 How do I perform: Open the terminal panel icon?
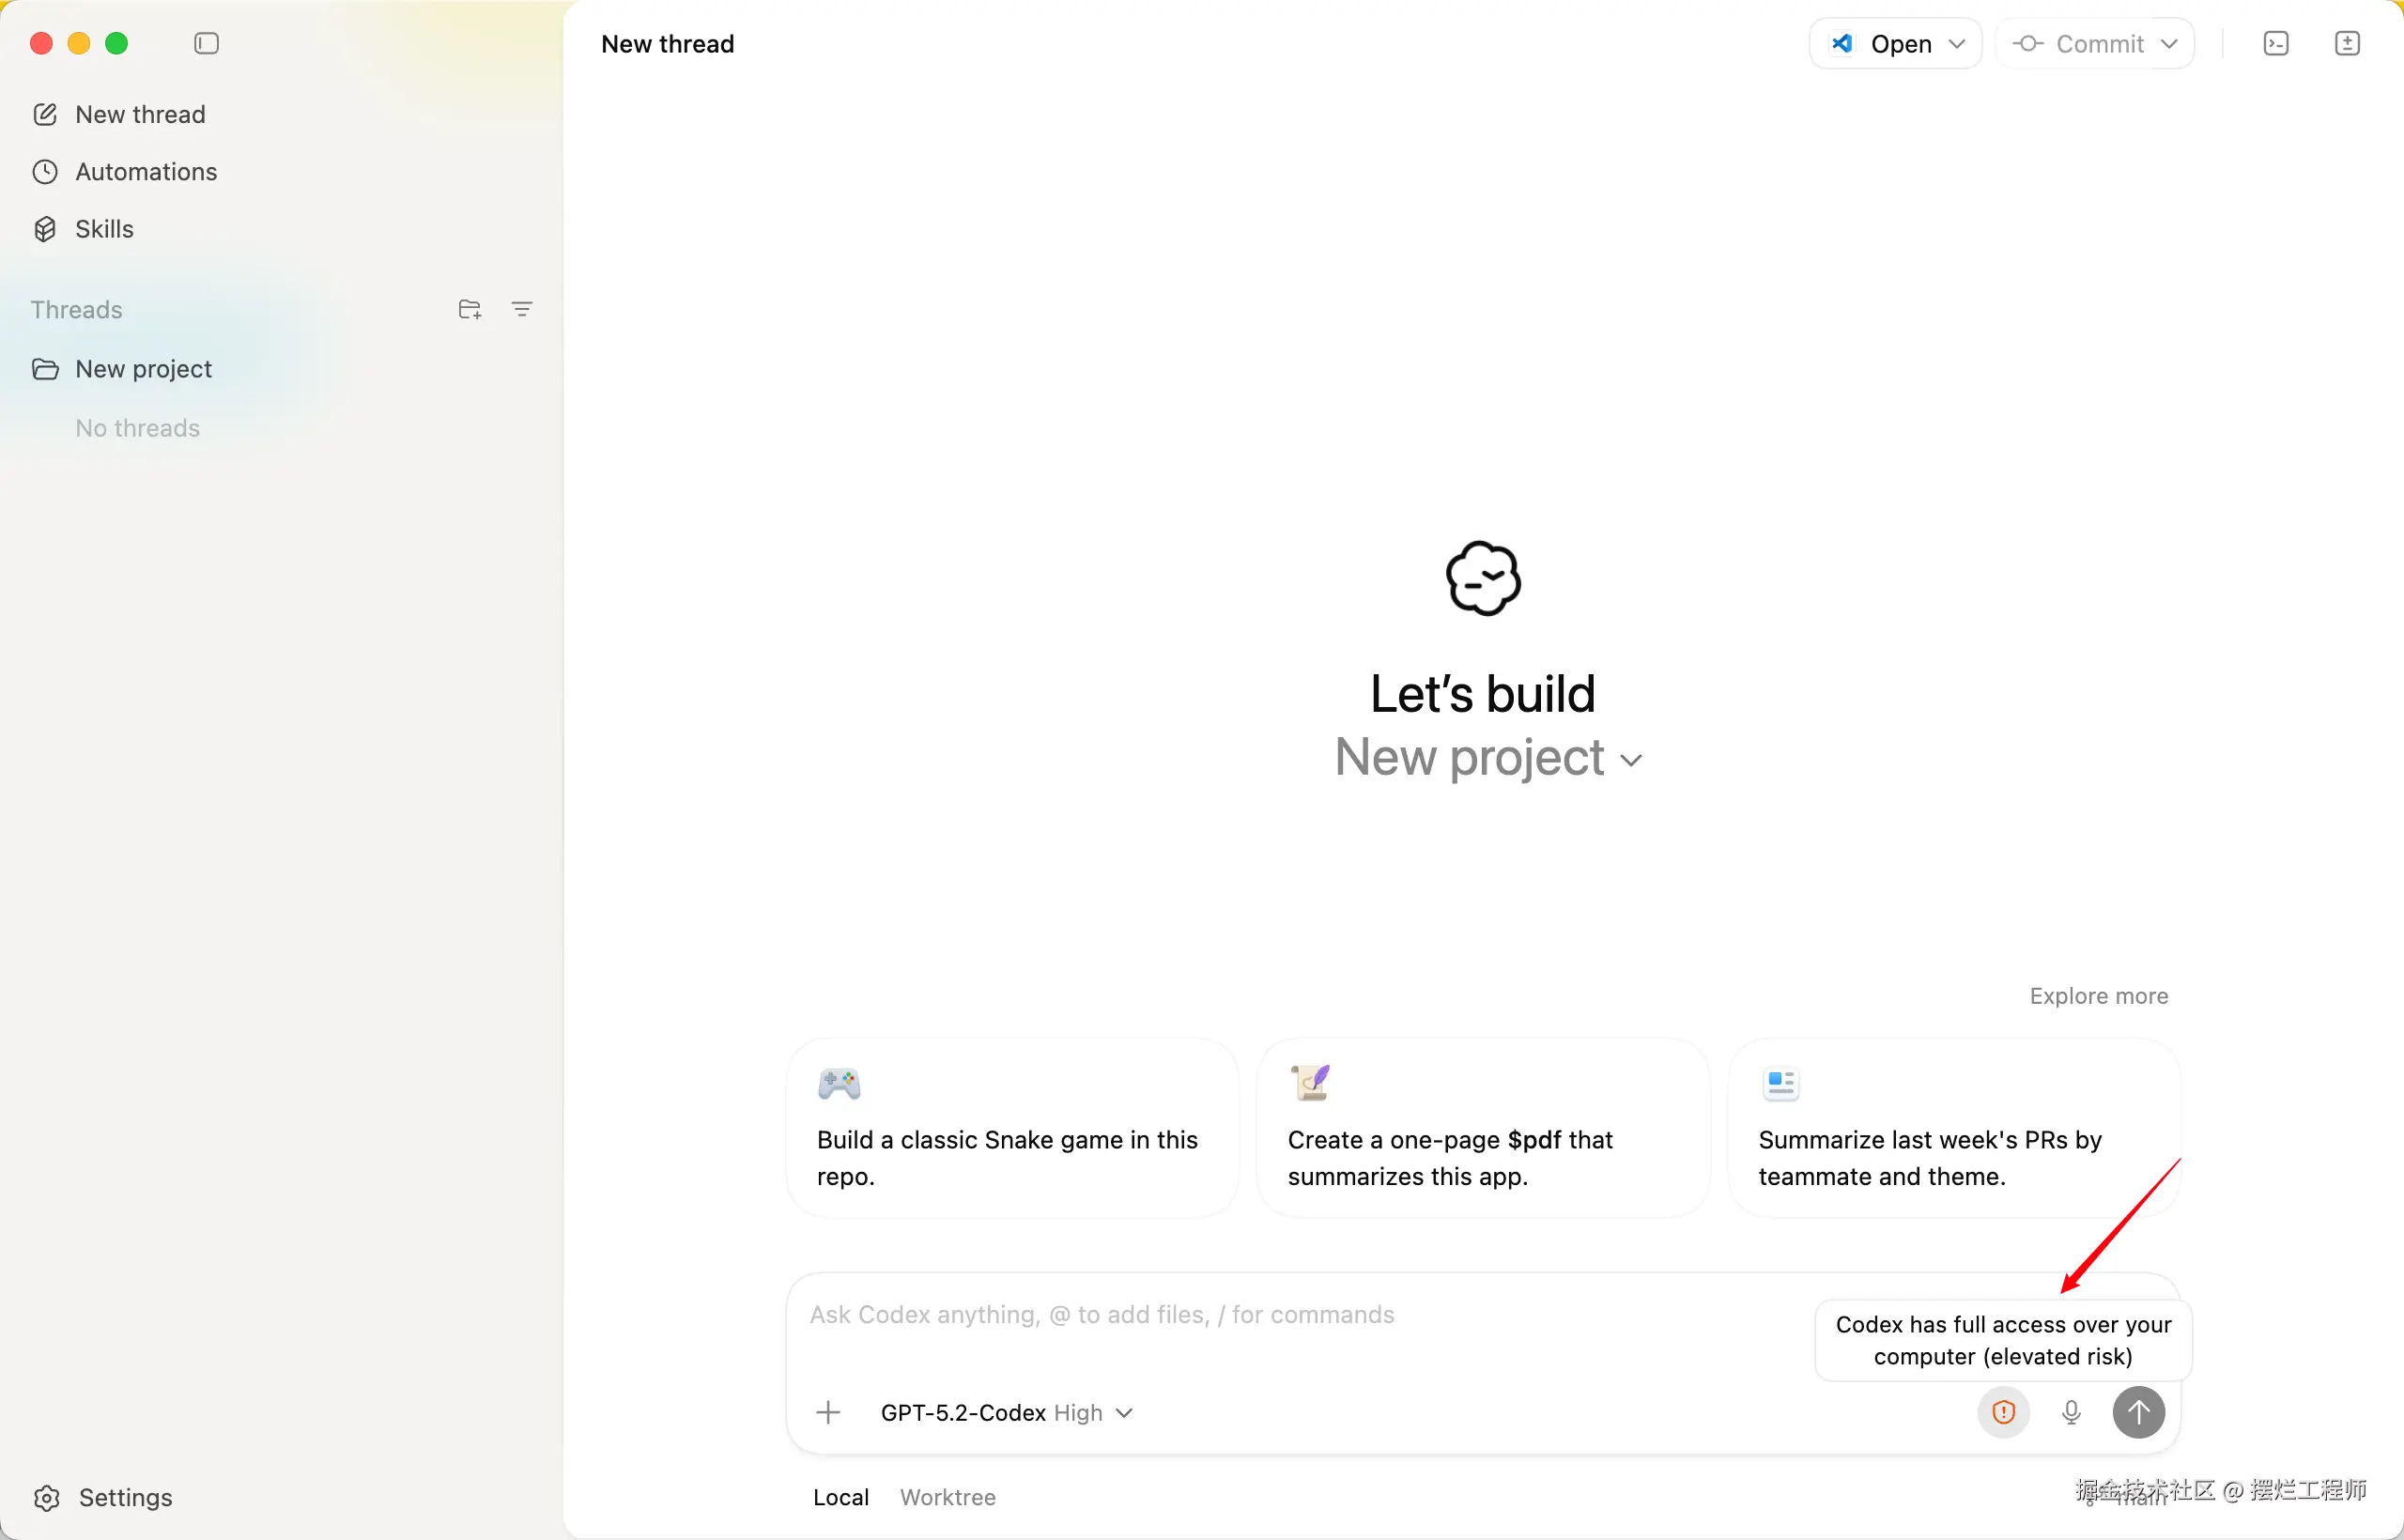[2275, 43]
